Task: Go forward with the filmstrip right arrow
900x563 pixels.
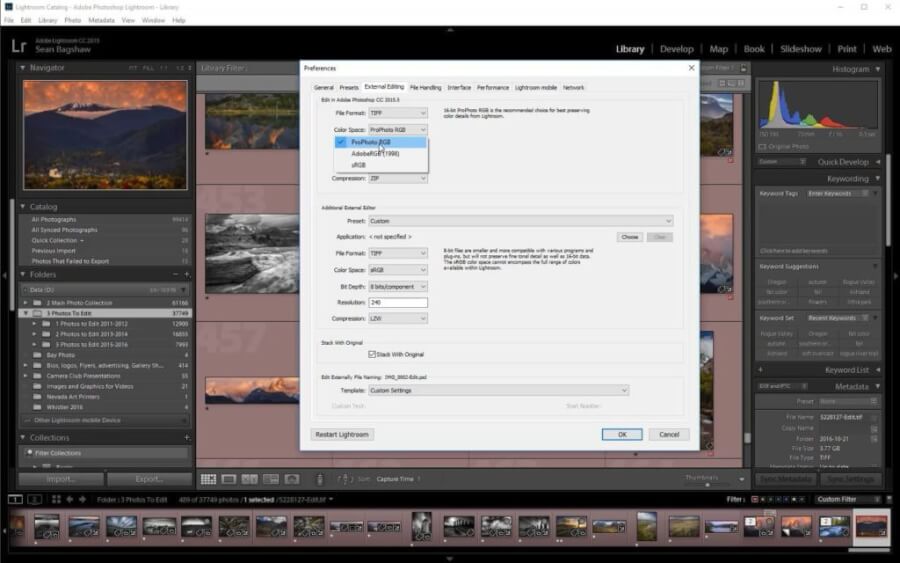Action: [x=83, y=499]
